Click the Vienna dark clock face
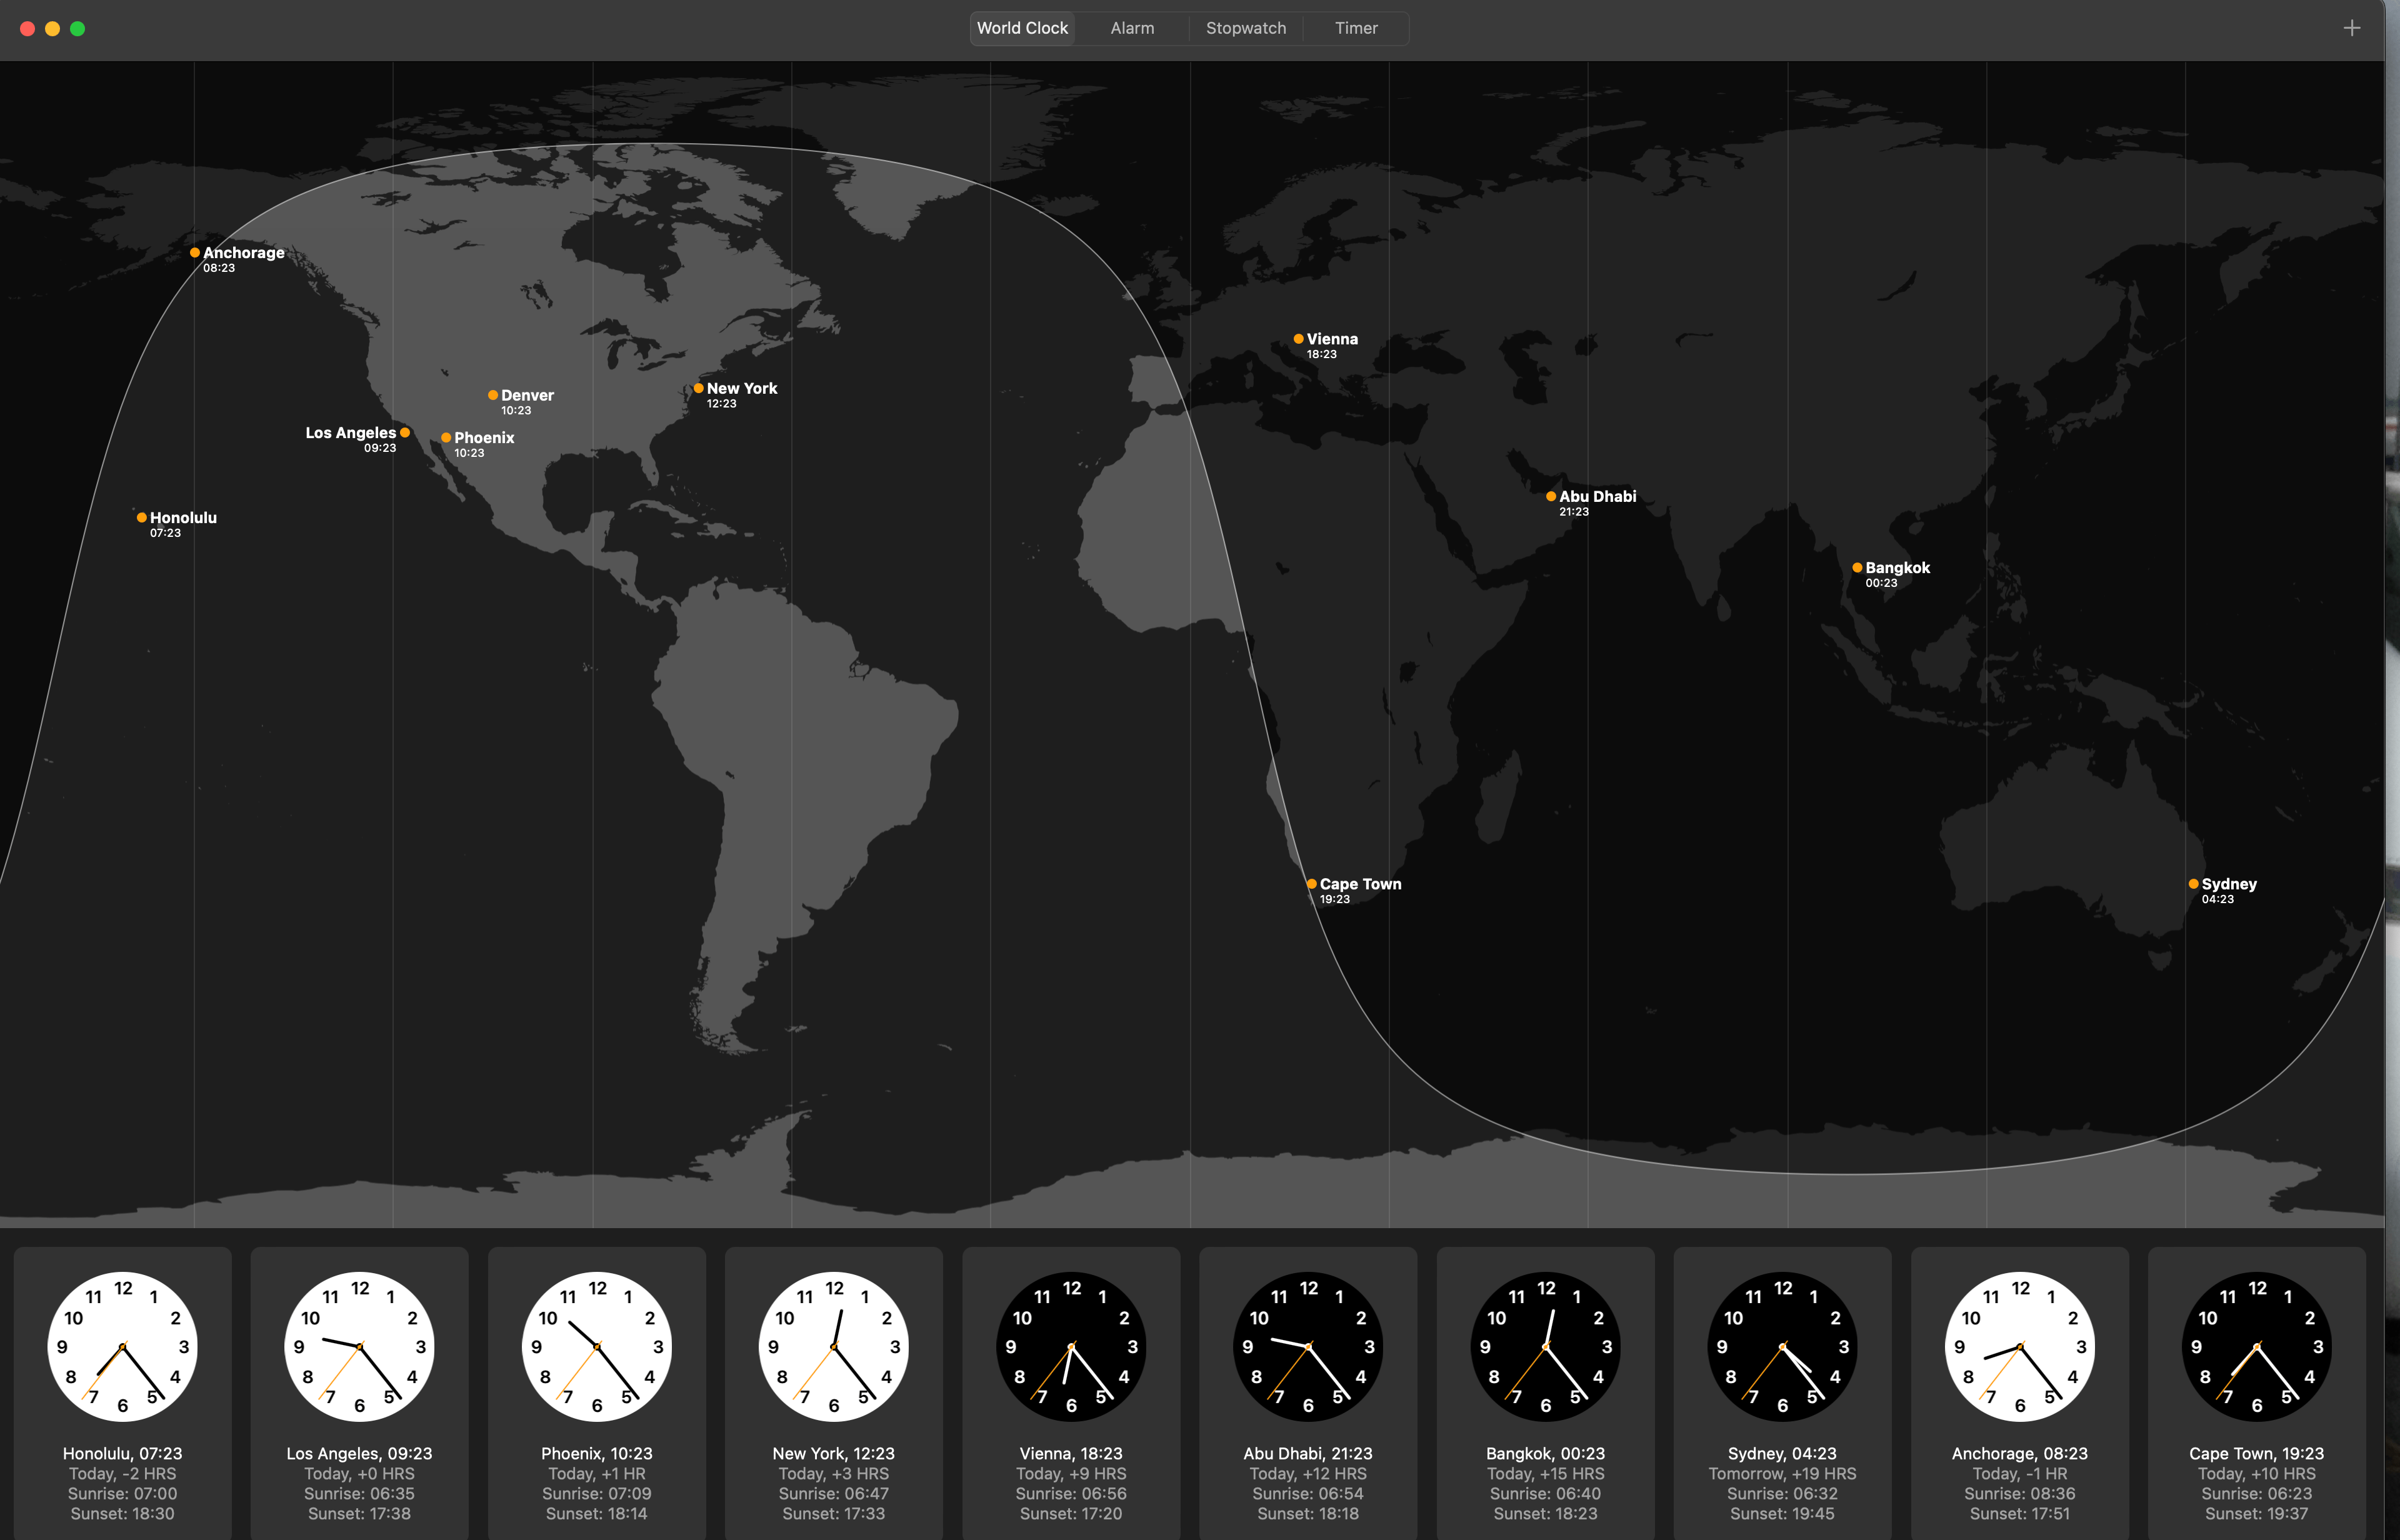The height and width of the screenshot is (1540, 2400). [x=1070, y=1347]
